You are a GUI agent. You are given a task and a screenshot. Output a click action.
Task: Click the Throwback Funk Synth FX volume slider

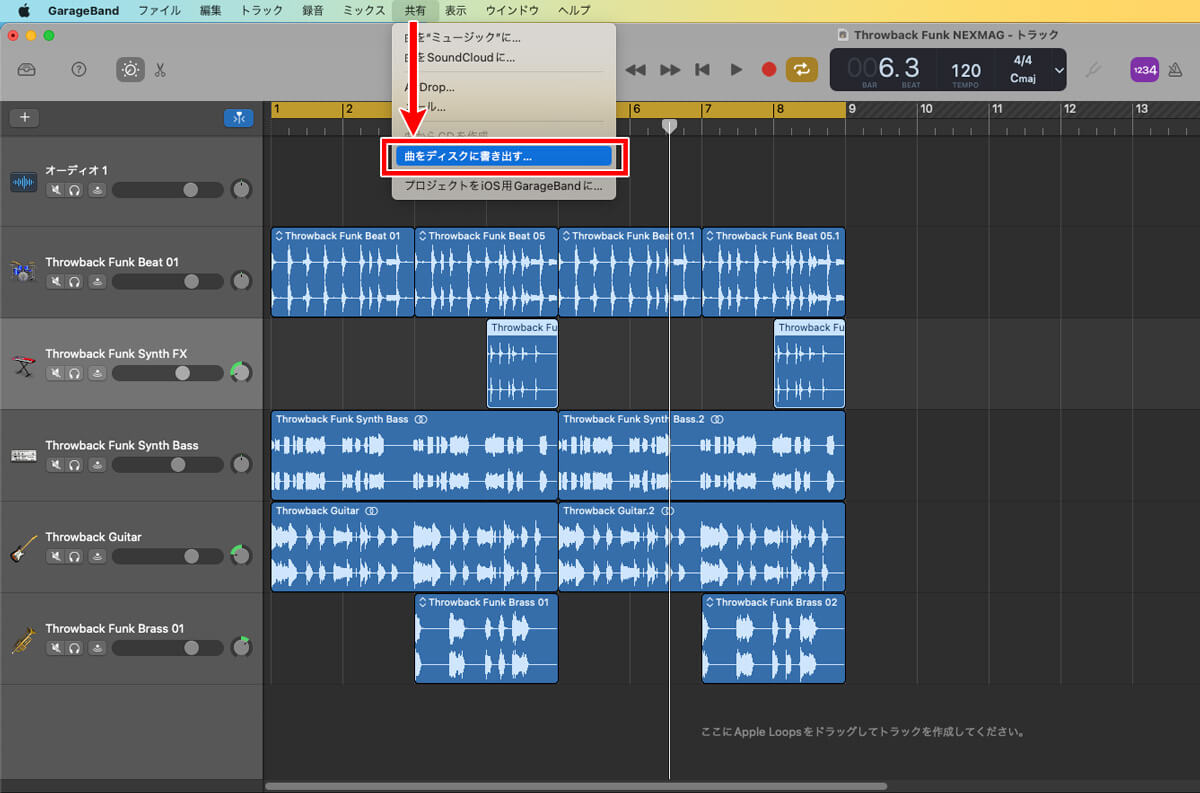[168, 373]
